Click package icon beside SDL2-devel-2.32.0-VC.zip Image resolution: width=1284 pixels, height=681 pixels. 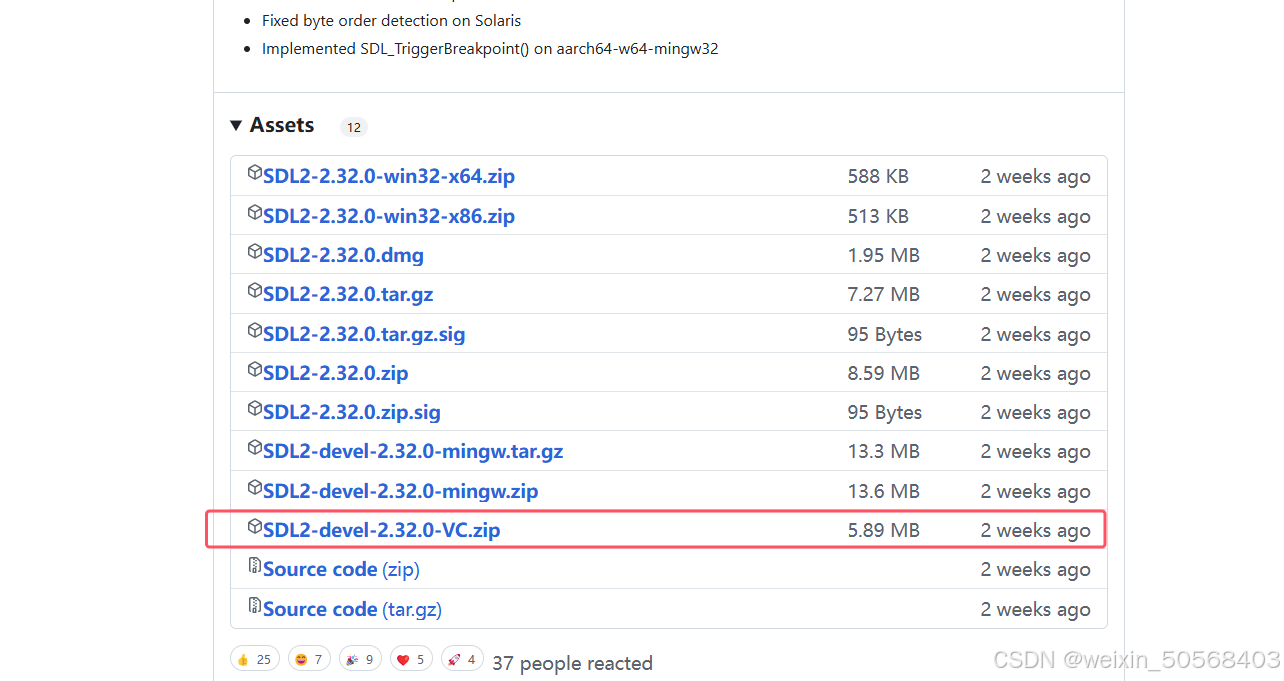(x=254, y=526)
